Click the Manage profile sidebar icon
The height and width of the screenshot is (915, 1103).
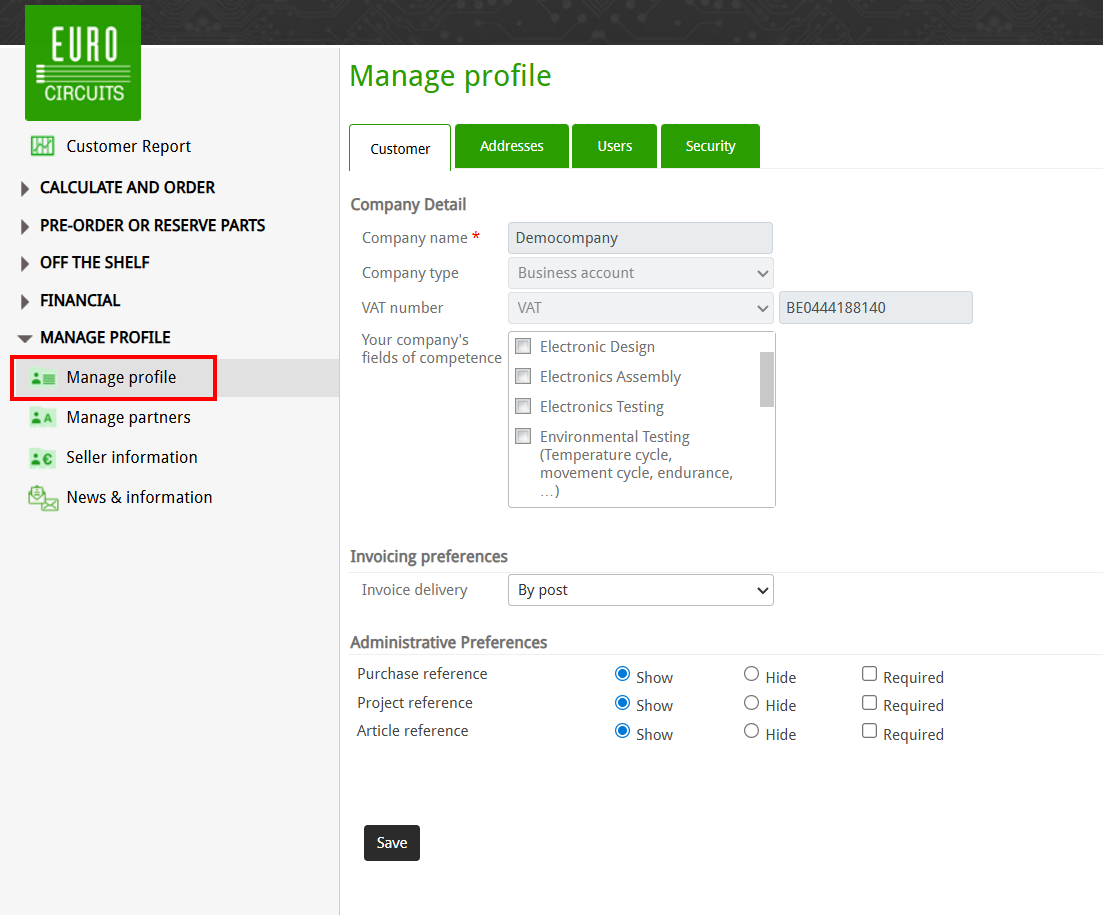pos(42,378)
